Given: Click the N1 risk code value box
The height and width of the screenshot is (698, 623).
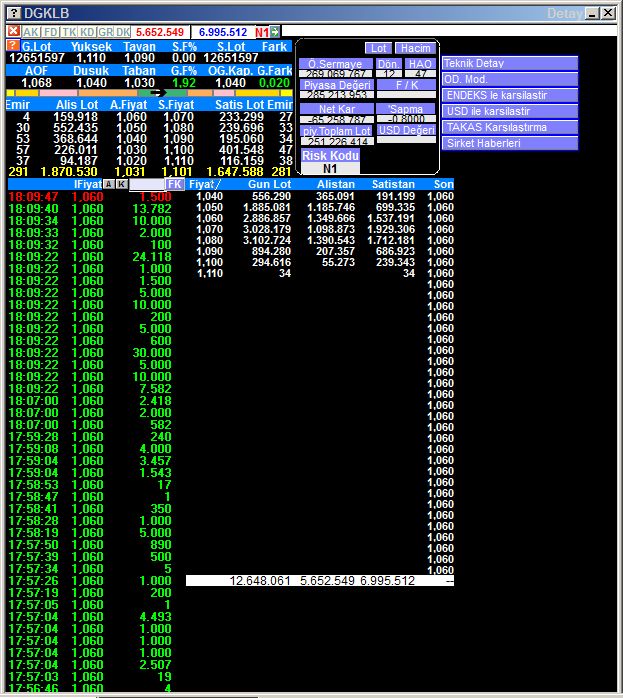Looking at the screenshot, I should pos(330,168).
